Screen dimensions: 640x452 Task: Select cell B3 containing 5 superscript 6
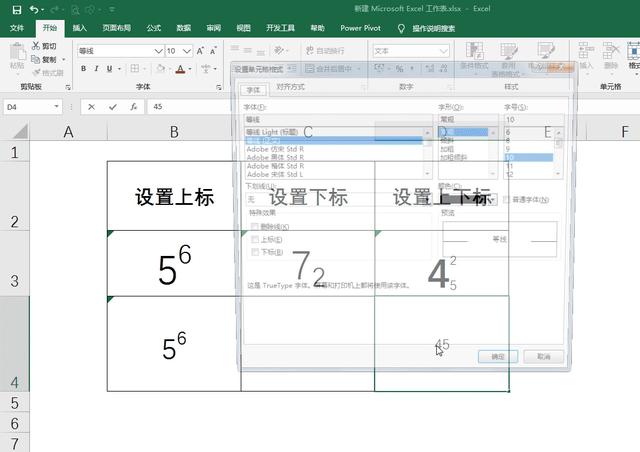[x=174, y=264]
